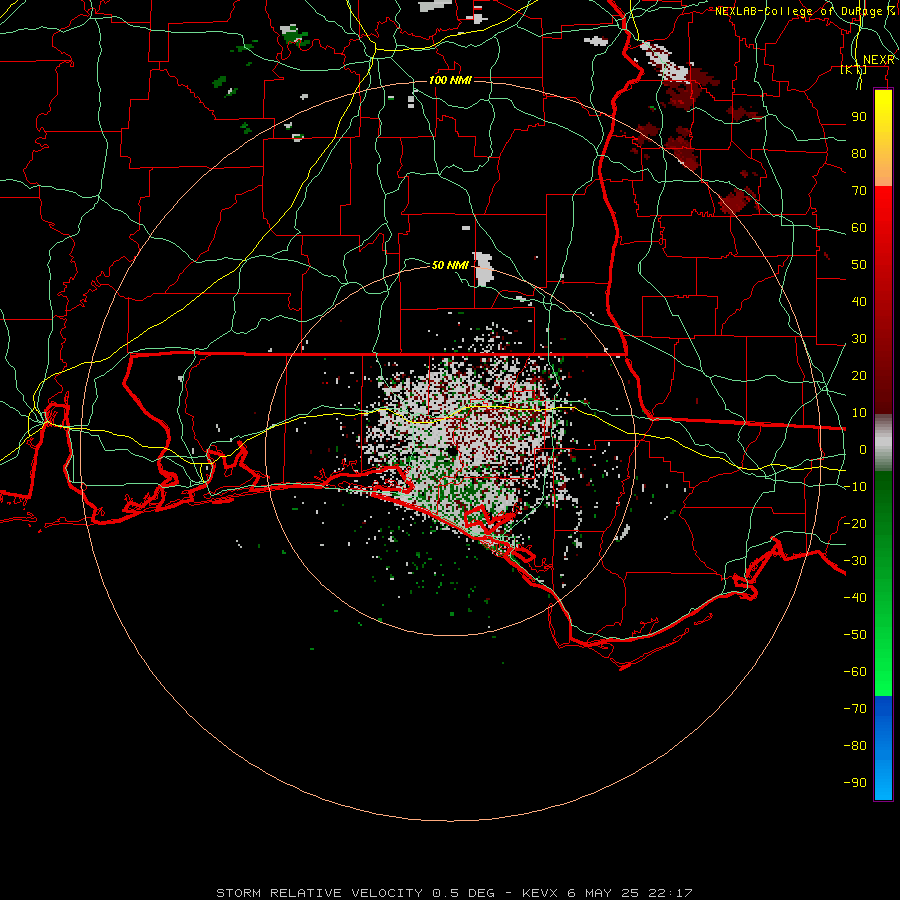
Task: Click the -30 value on velocity scale
Action: pyautogui.click(x=855, y=561)
